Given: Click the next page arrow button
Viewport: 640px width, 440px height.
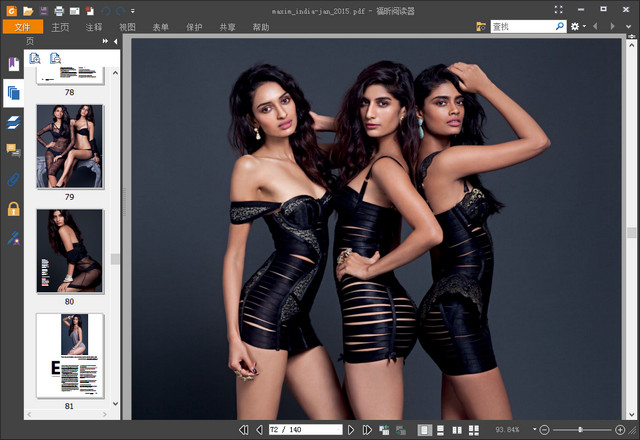Looking at the screenshot, I should [351, 430].
